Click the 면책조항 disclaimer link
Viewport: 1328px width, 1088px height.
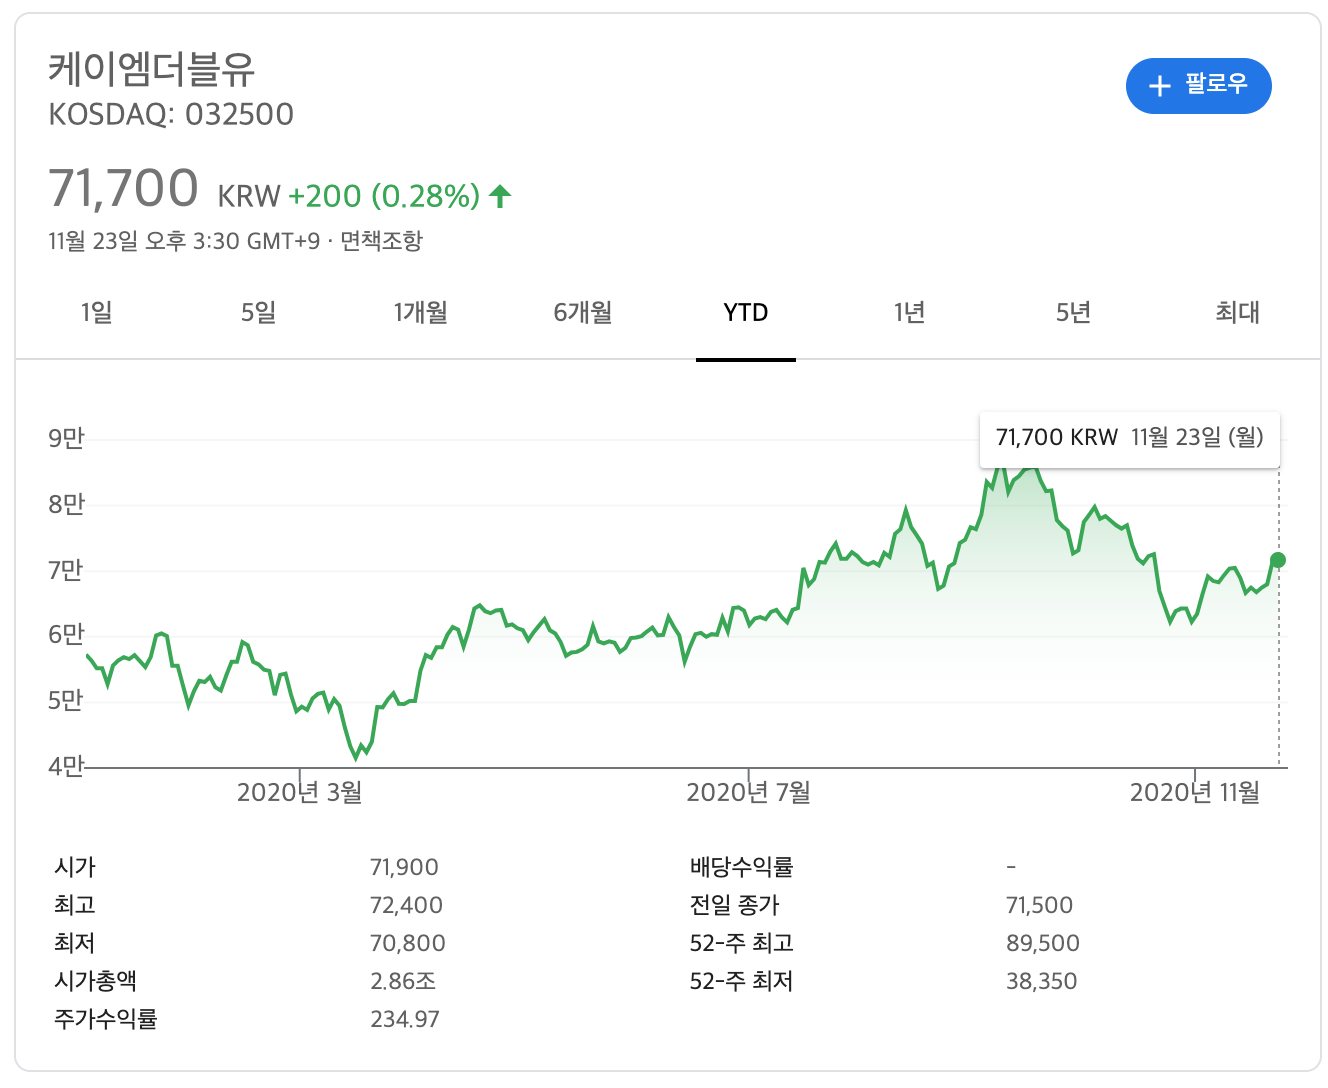(x=381, y=241)
